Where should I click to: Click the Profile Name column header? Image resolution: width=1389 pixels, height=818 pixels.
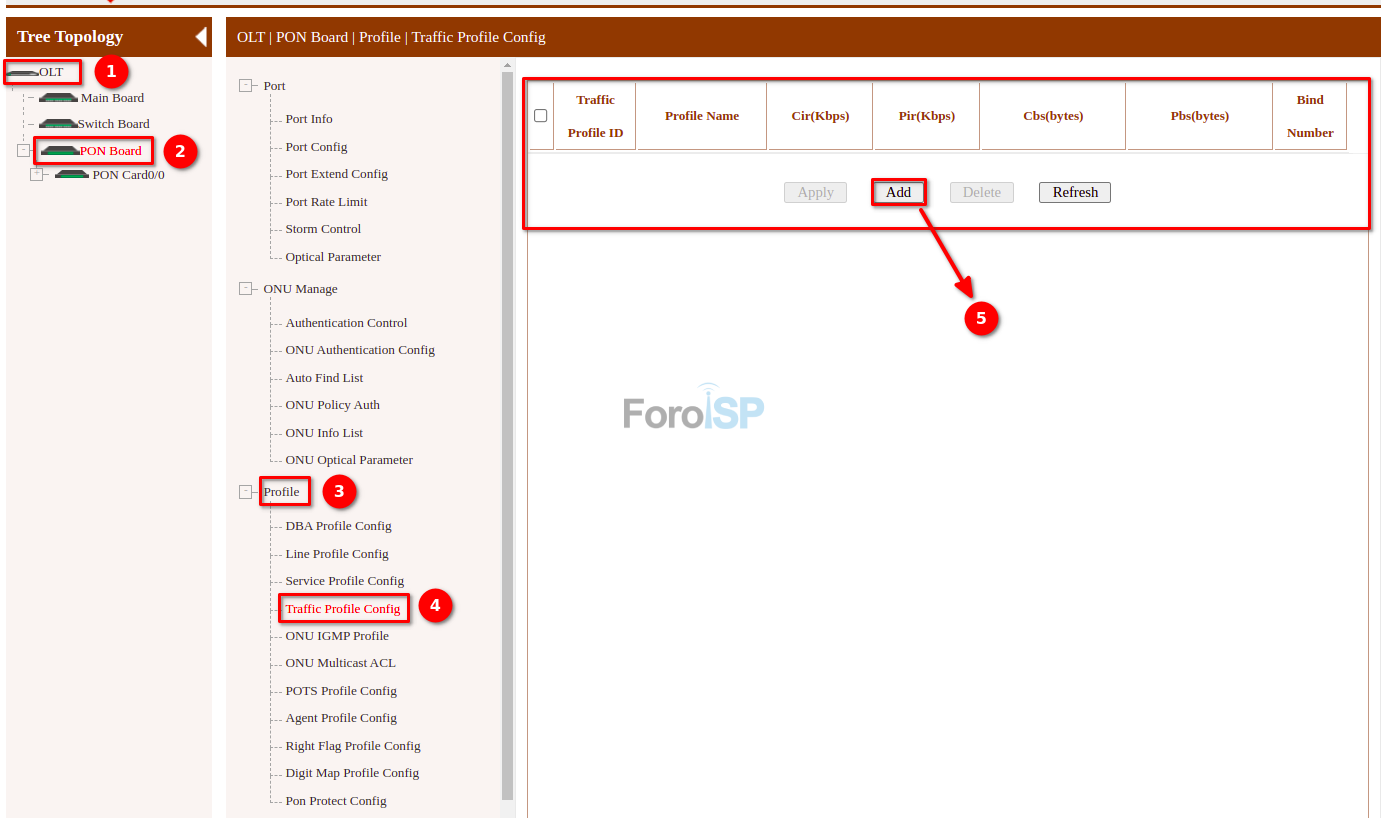tap(702, 116)
